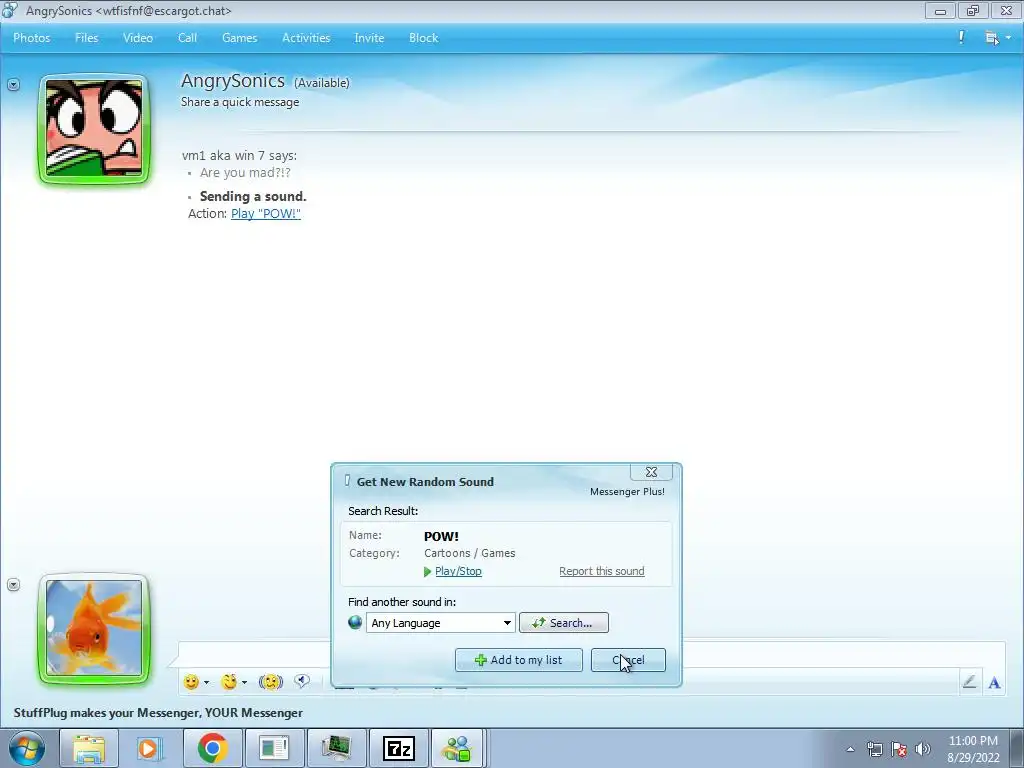Open the Games menu
Screen dimensions: 1024x768
click(x=240, y=38)
